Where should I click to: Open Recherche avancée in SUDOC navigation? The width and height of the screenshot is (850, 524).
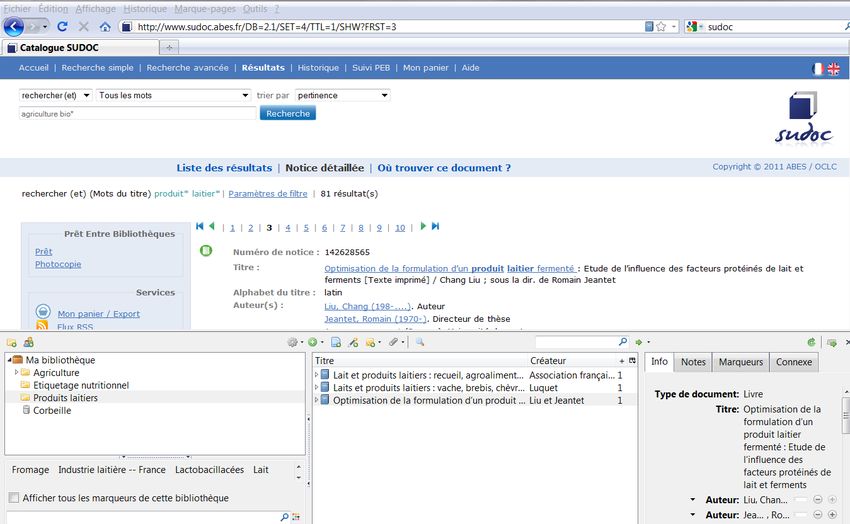(188, 68)
